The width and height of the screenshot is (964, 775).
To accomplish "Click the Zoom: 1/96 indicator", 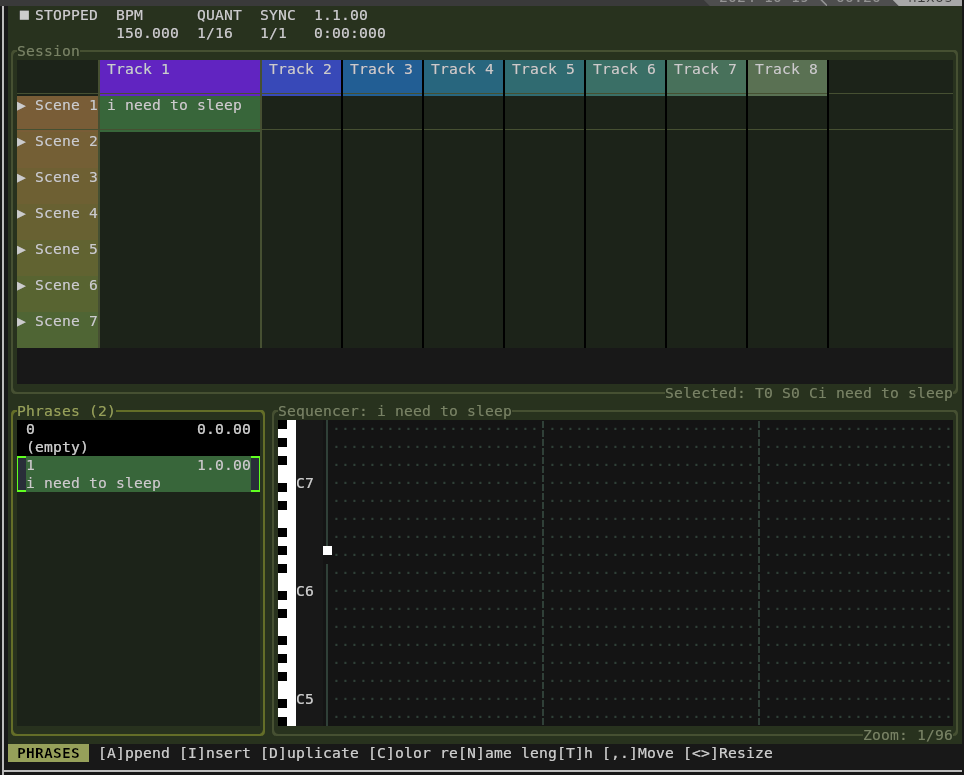I will pos(908,735).
